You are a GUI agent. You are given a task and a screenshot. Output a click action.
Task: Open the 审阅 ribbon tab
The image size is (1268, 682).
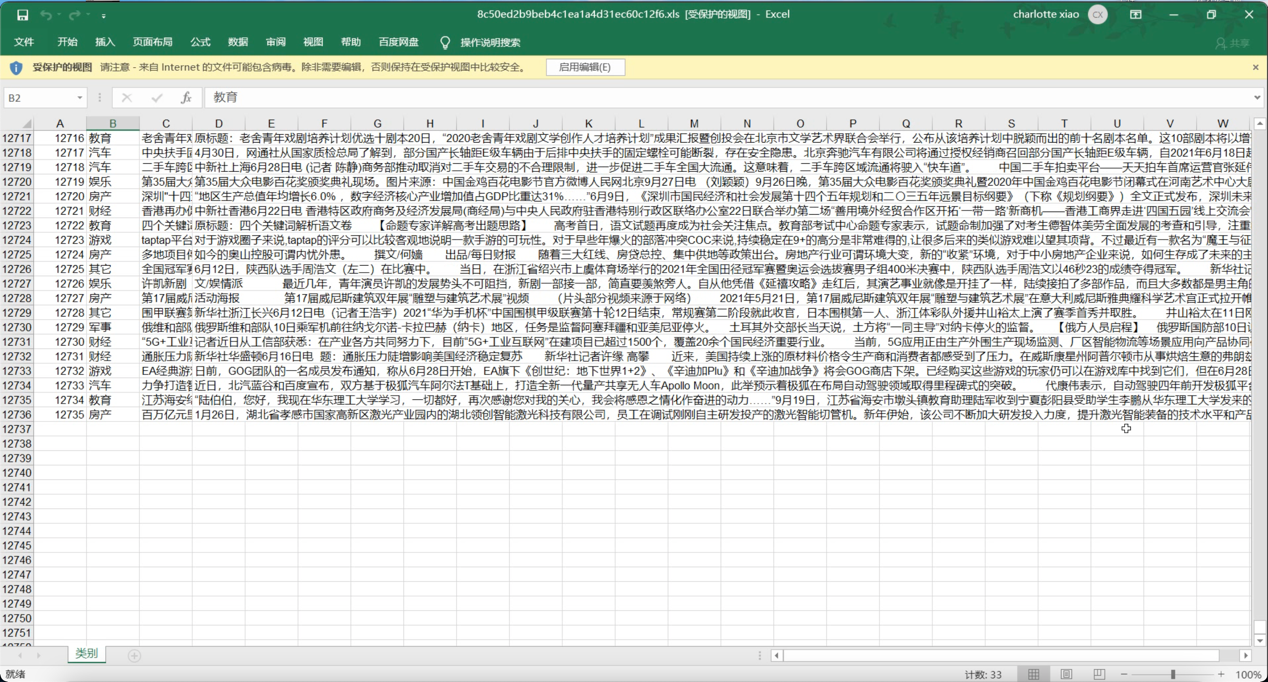(x=276, y=42)
